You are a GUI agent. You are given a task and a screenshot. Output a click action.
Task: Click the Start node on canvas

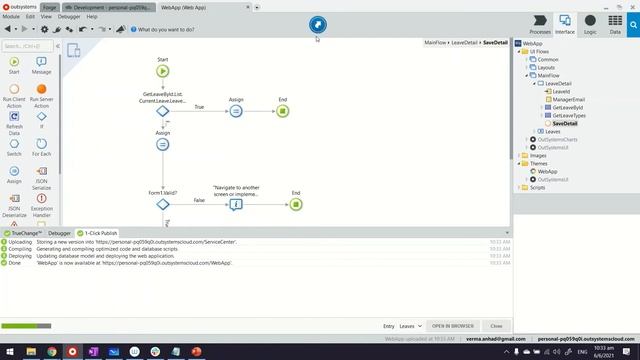(162, 71)
